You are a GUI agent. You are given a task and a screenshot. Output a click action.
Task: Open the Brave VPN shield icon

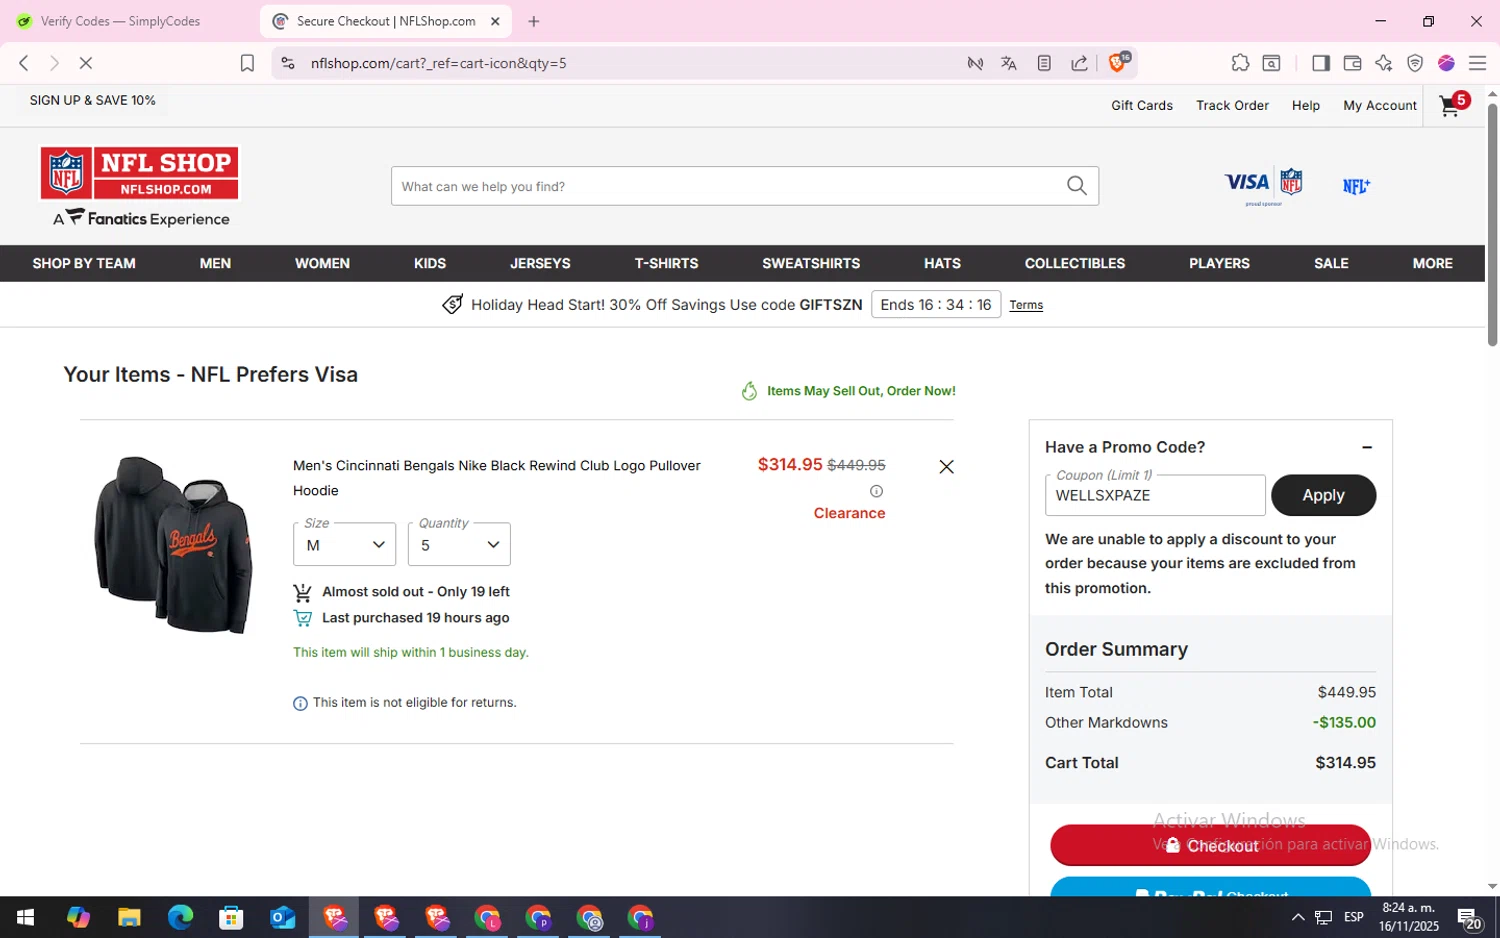1415,63
